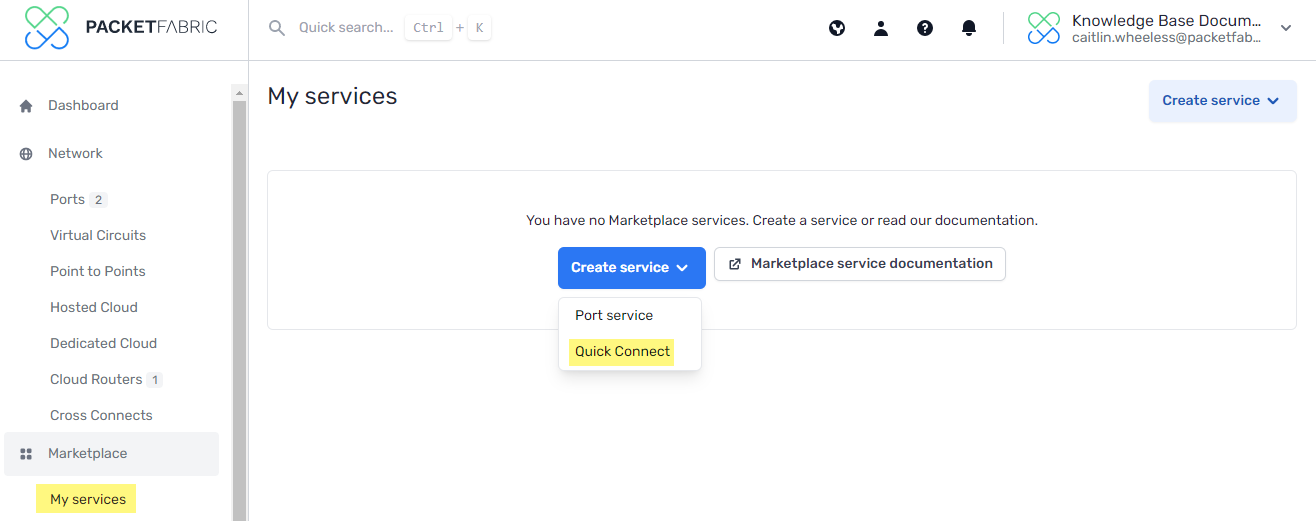Image resolution: width=1316 pixels, height=521 pixels.
Task: Open Point to Points page
Action: [x=98, y=272]
